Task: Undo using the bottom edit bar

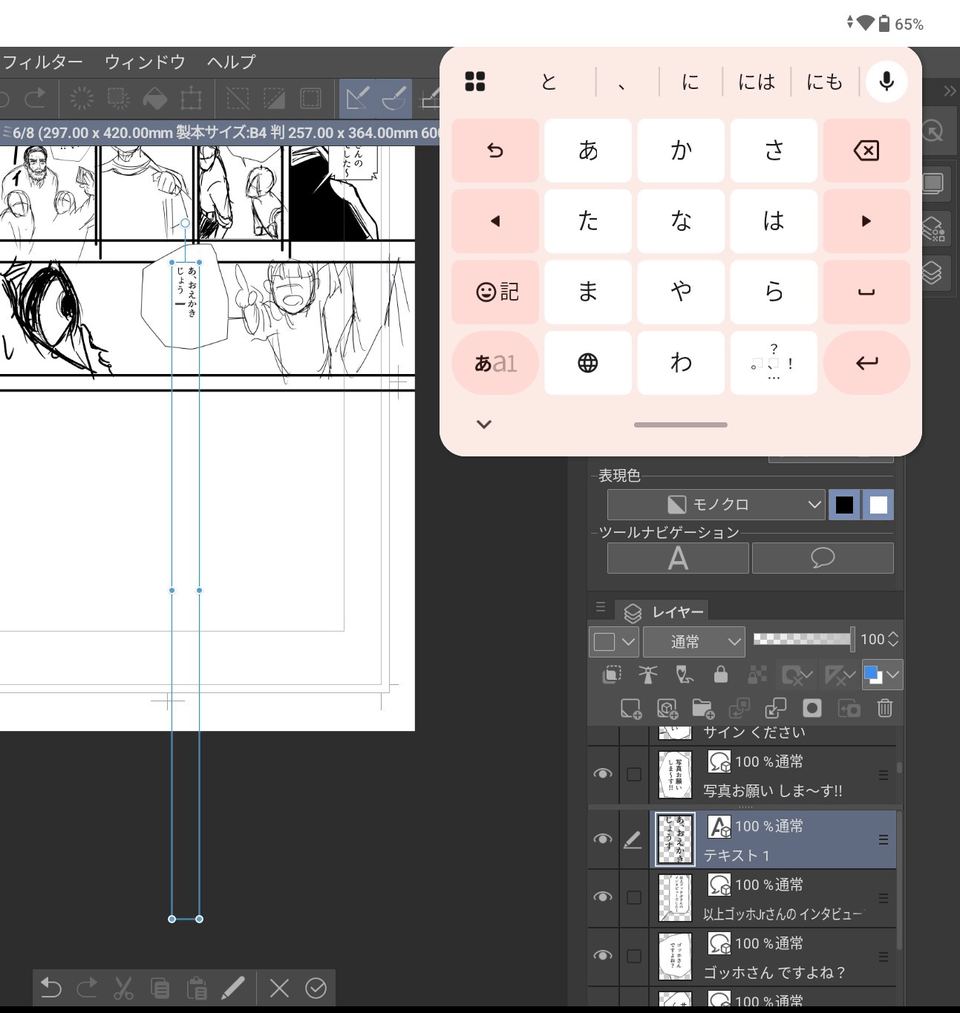Action: click(x=50, y=988)
